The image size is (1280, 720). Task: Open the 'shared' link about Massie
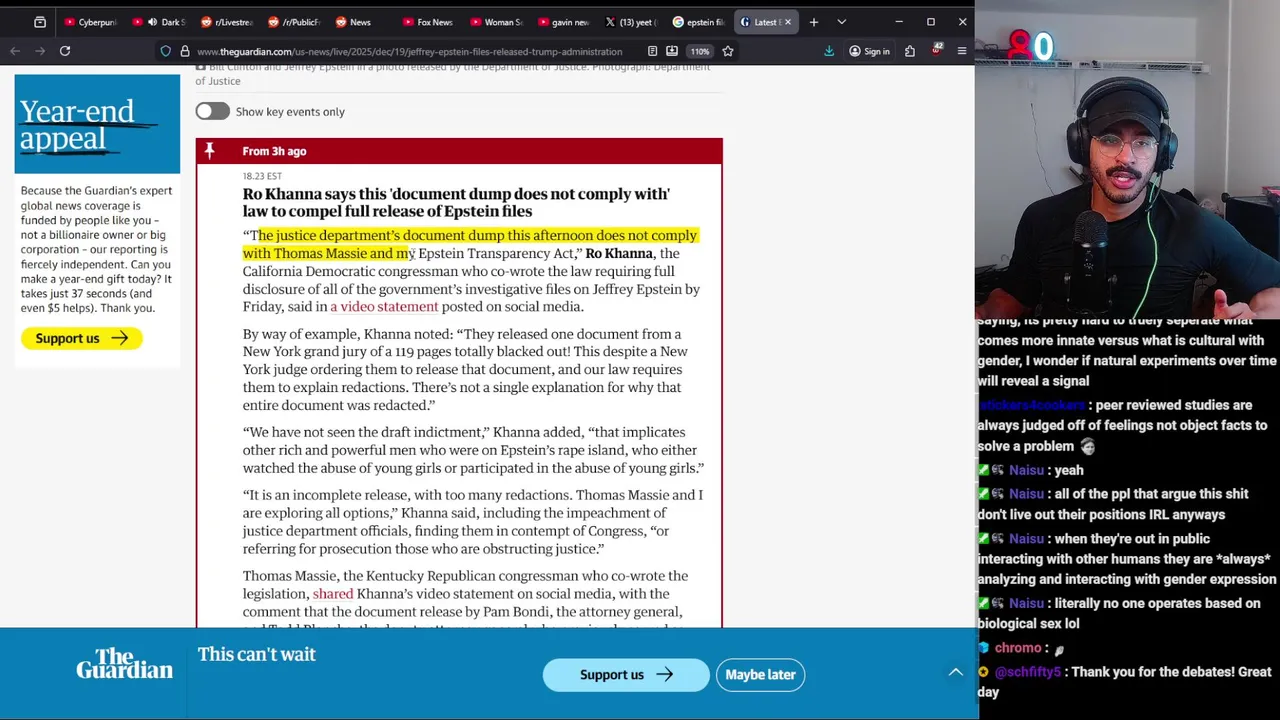tap(333, 594)
